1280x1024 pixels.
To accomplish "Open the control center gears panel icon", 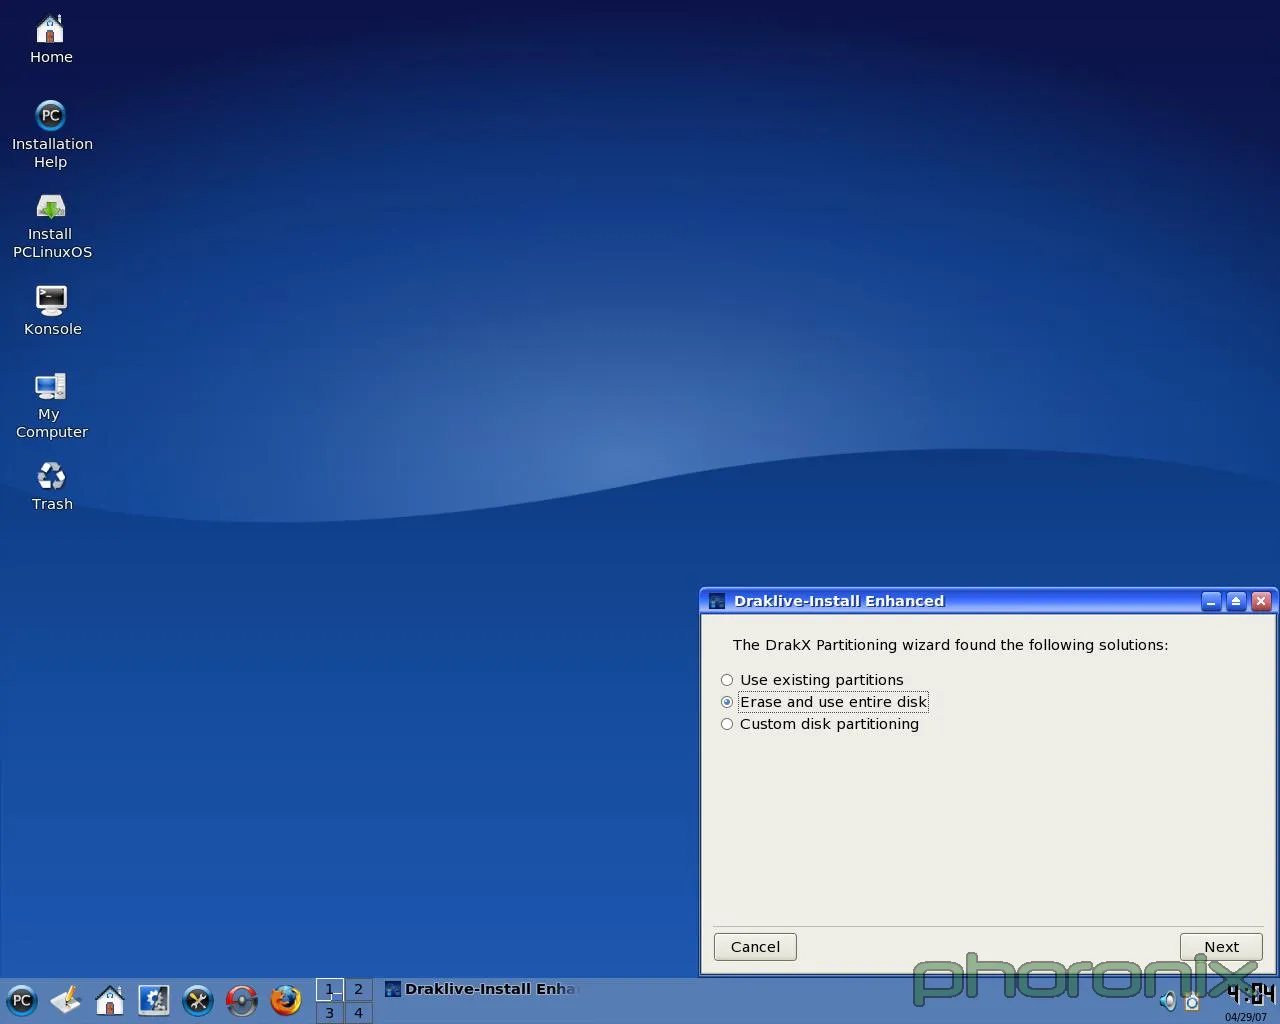I will point(154,1000).
